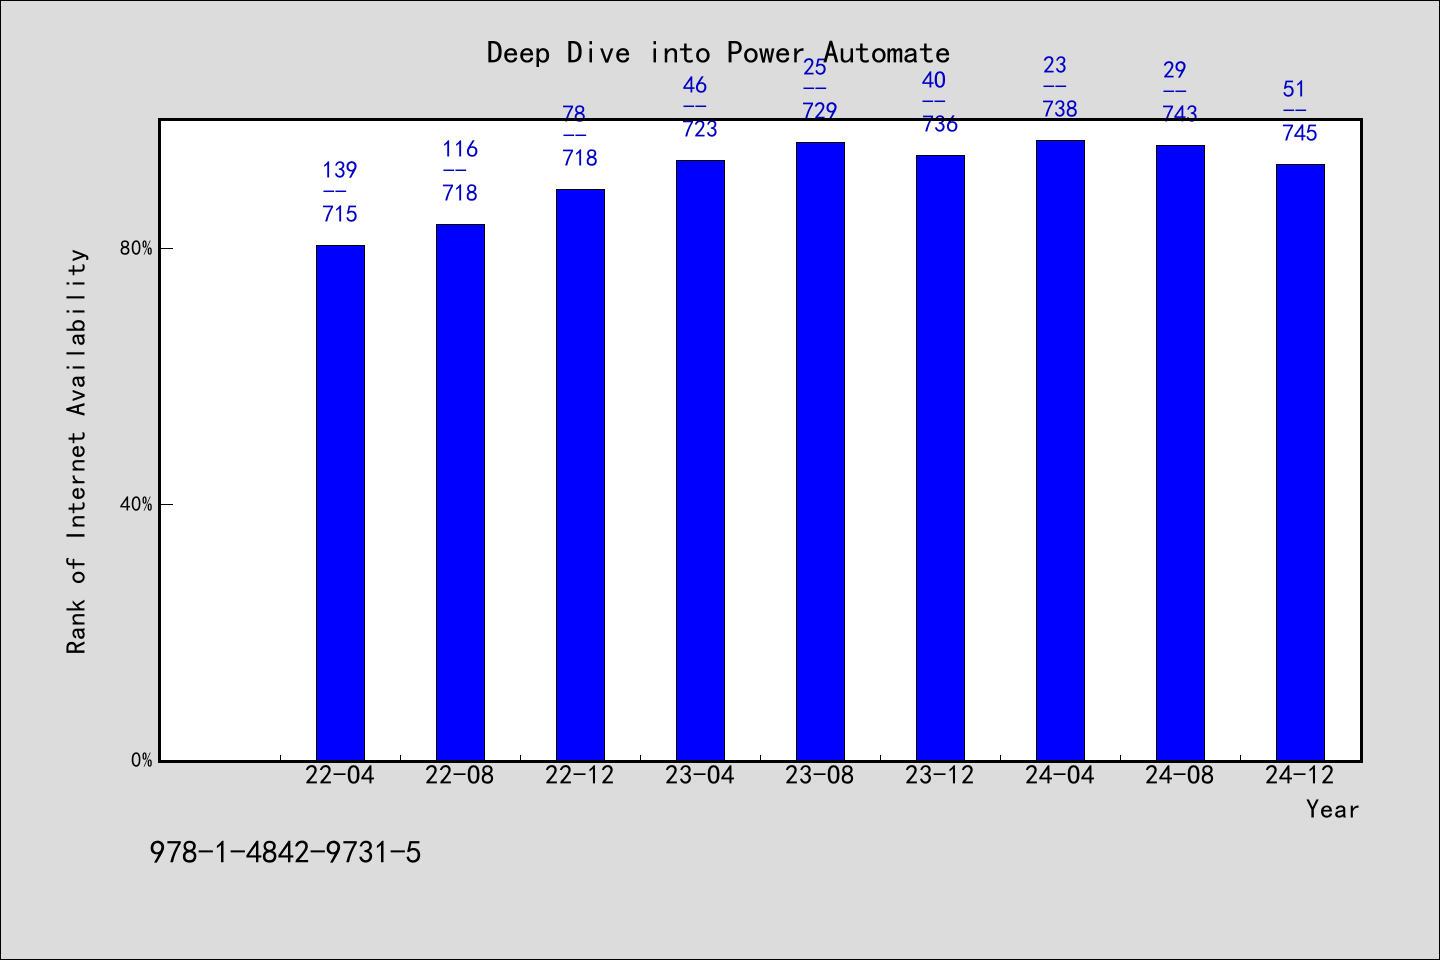Screen dimensions: 1440x960
Task: Click the 23-12 x-axis label
Action: tap(940, 775)
